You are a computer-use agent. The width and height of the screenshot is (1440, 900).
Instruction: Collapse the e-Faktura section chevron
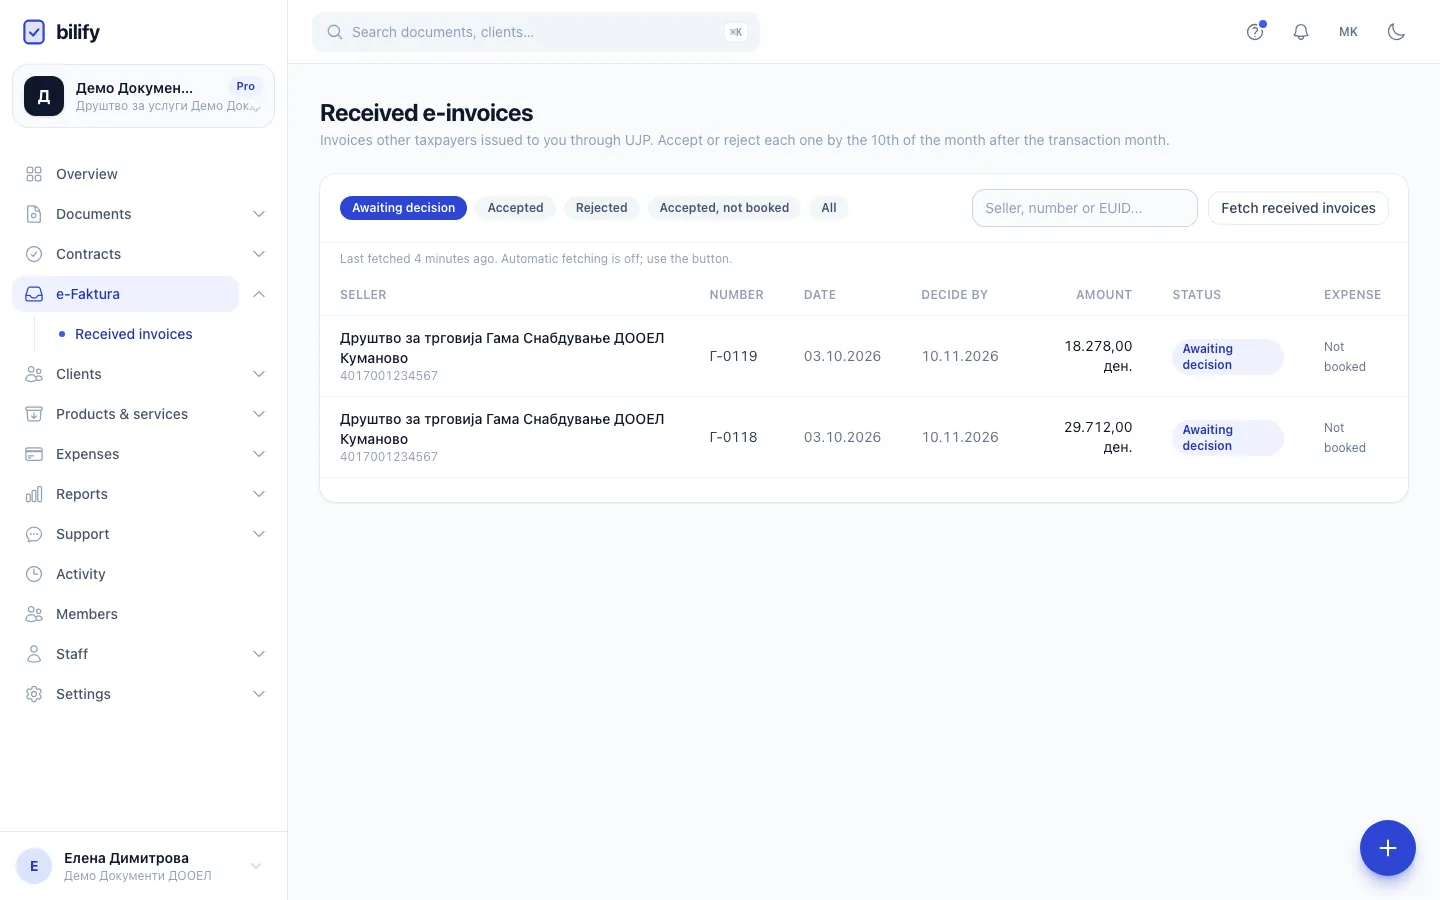(259, 294)
